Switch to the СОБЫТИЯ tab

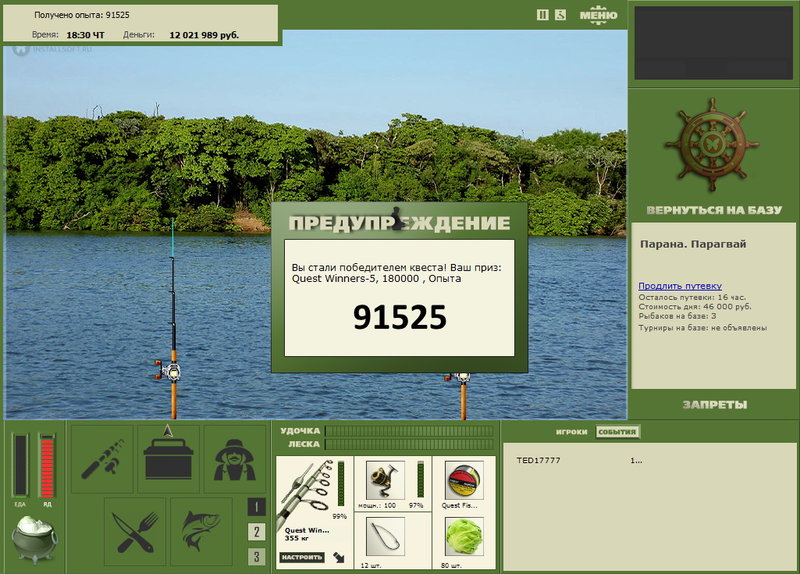click(617, 432)
